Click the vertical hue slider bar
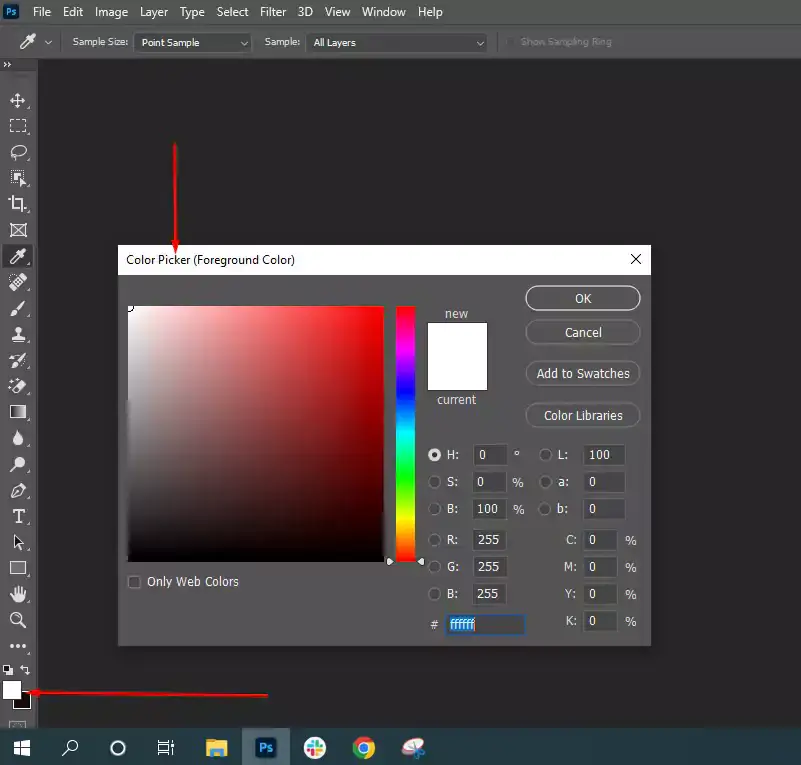Viewport: 801px width, 765px height. [x=406, y=434]
